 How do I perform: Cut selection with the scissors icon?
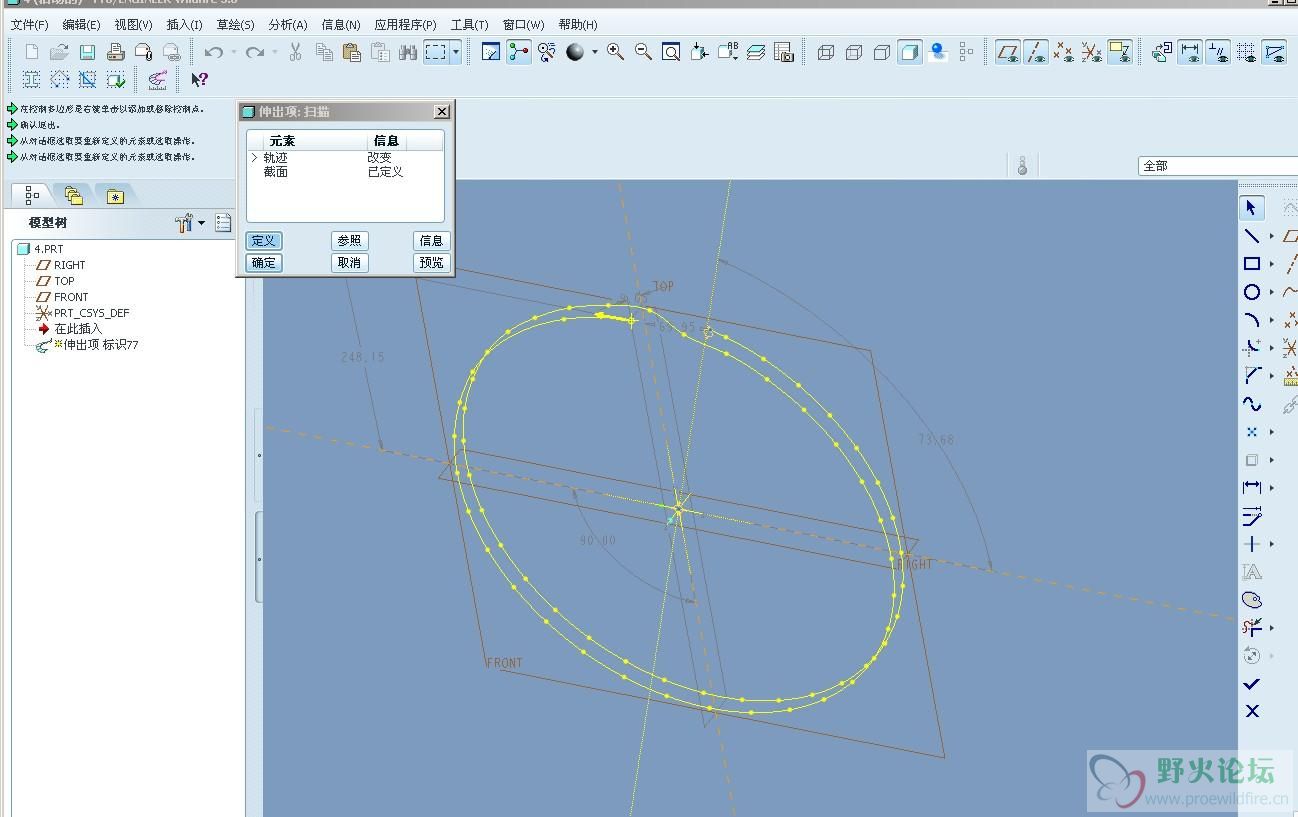click(x=296, y=52)
